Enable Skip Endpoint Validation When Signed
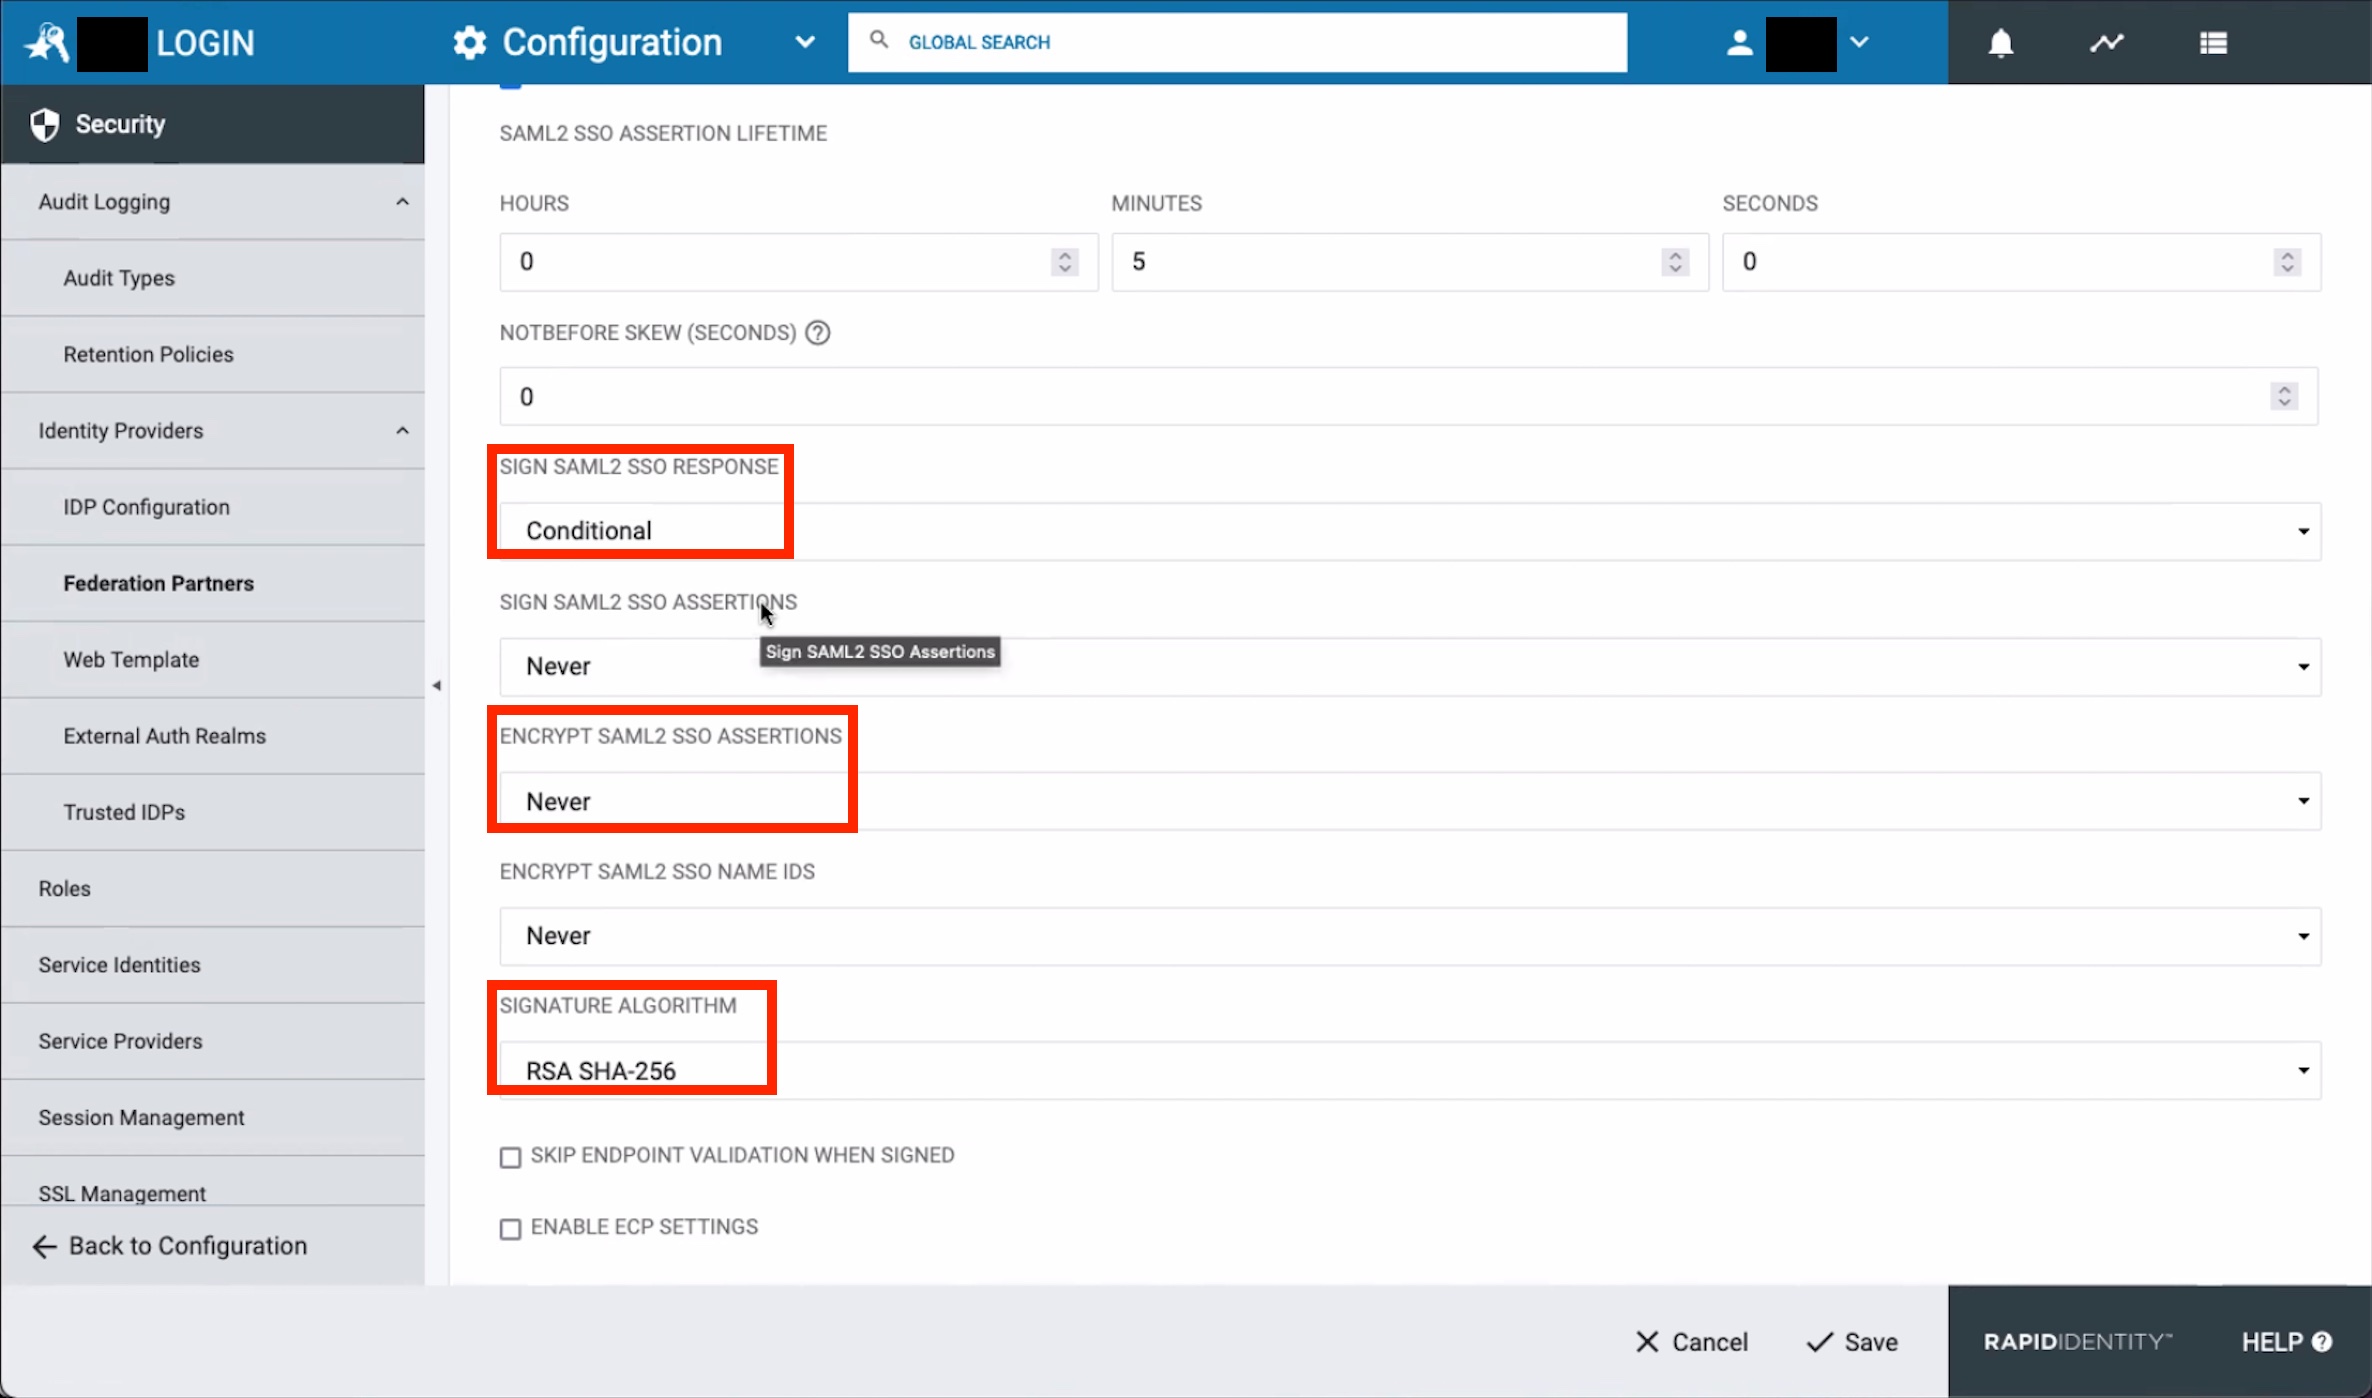 (511, 1156)
